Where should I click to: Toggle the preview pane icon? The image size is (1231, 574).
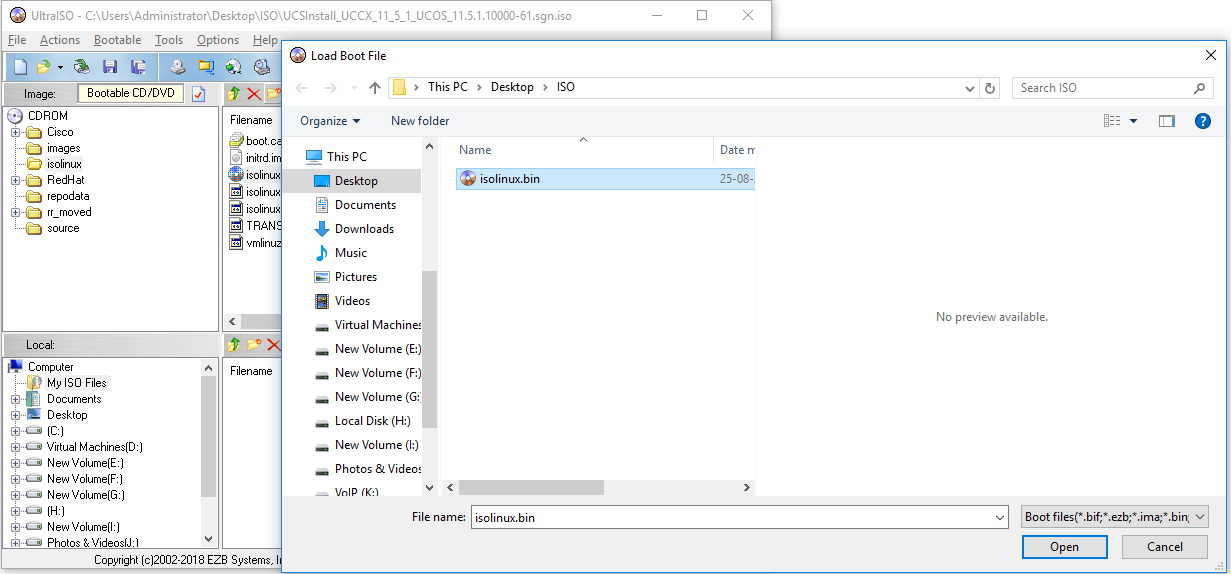[x=1167, y=121]
